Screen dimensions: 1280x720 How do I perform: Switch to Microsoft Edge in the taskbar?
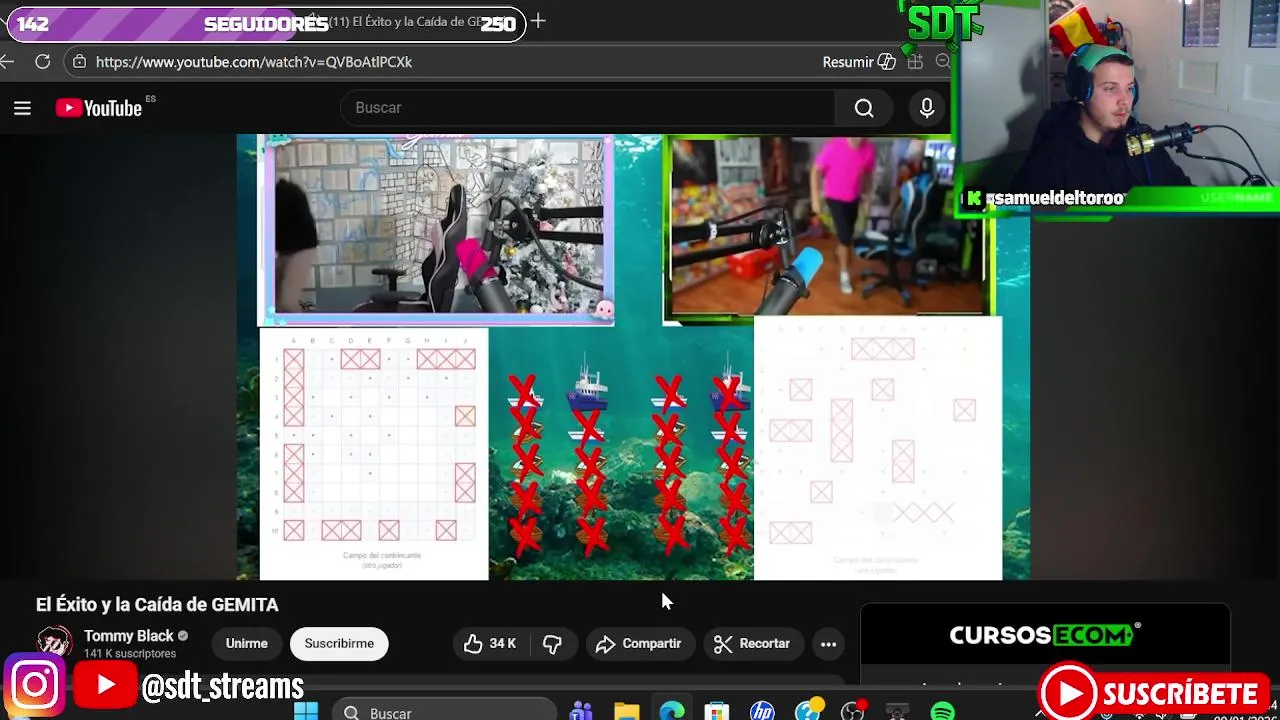(x=672, y=712)
